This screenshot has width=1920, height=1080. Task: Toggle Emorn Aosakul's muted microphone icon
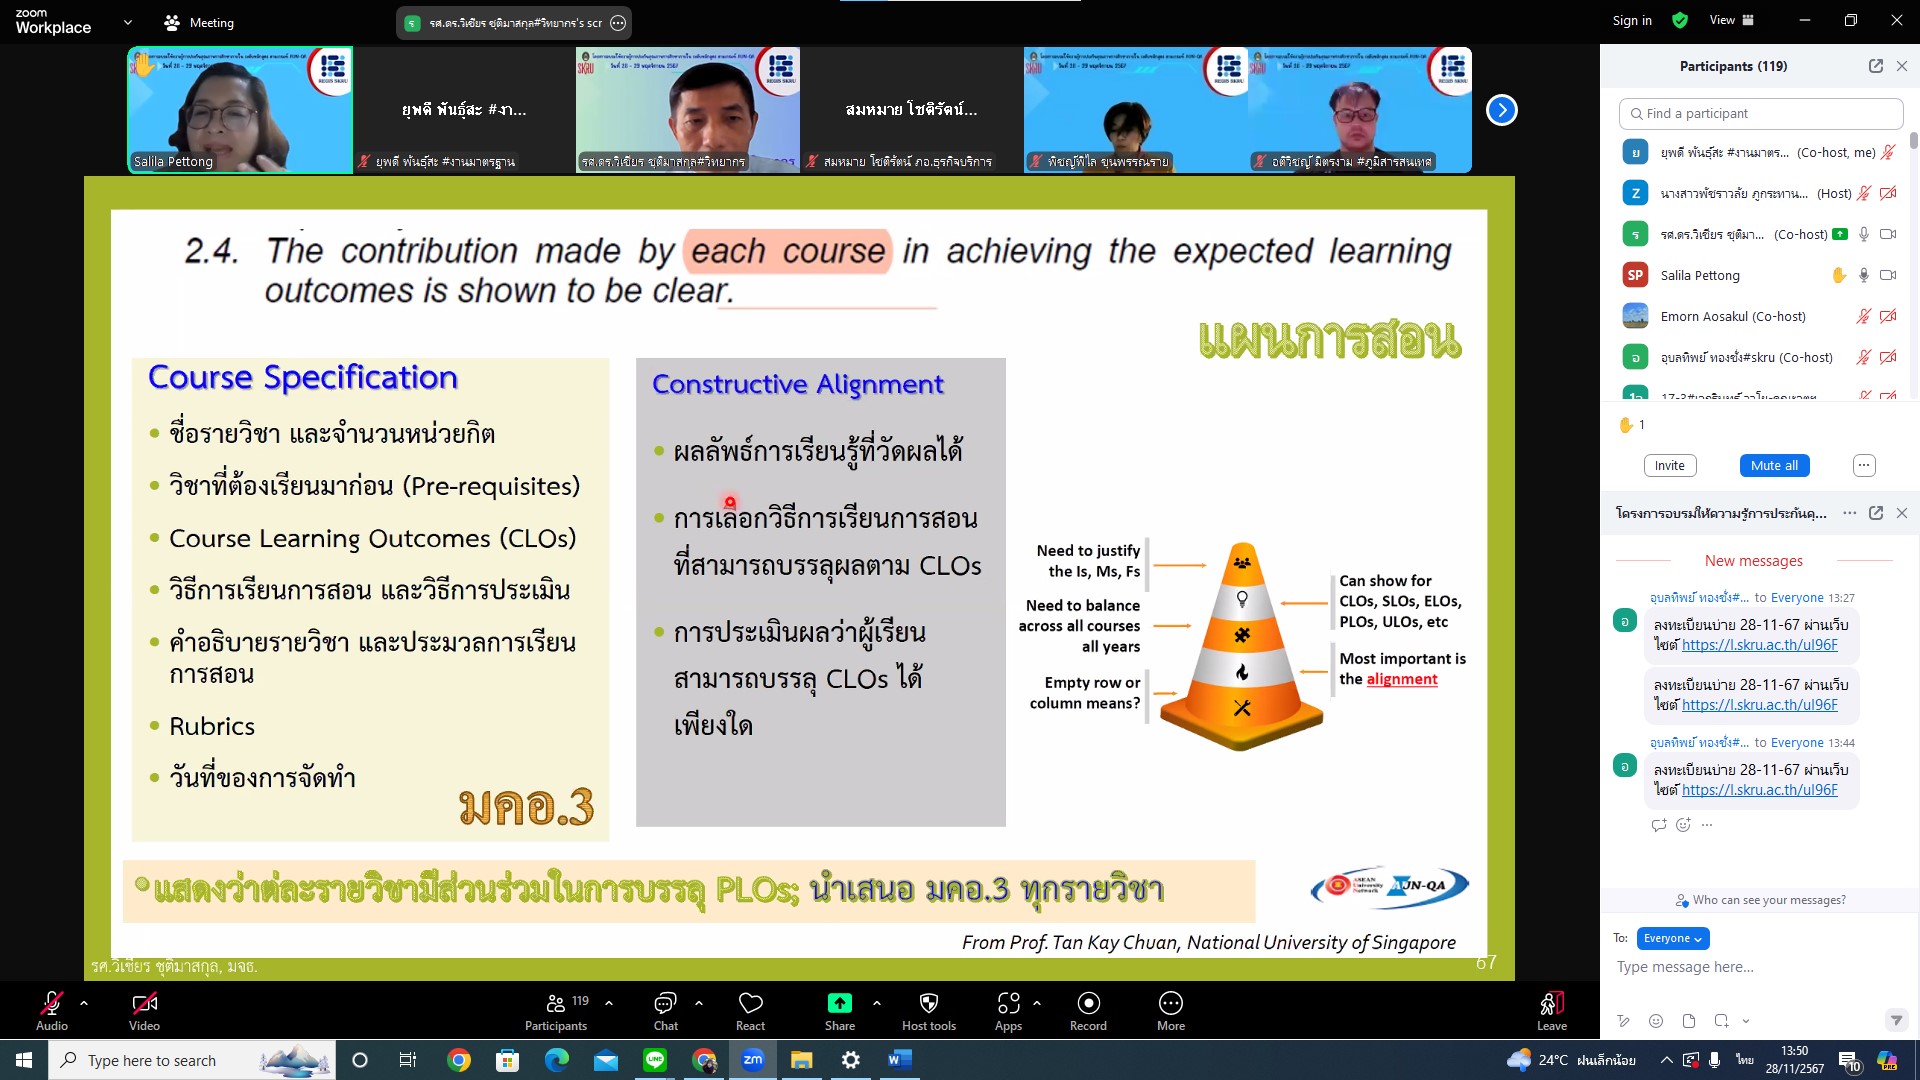1864,316
